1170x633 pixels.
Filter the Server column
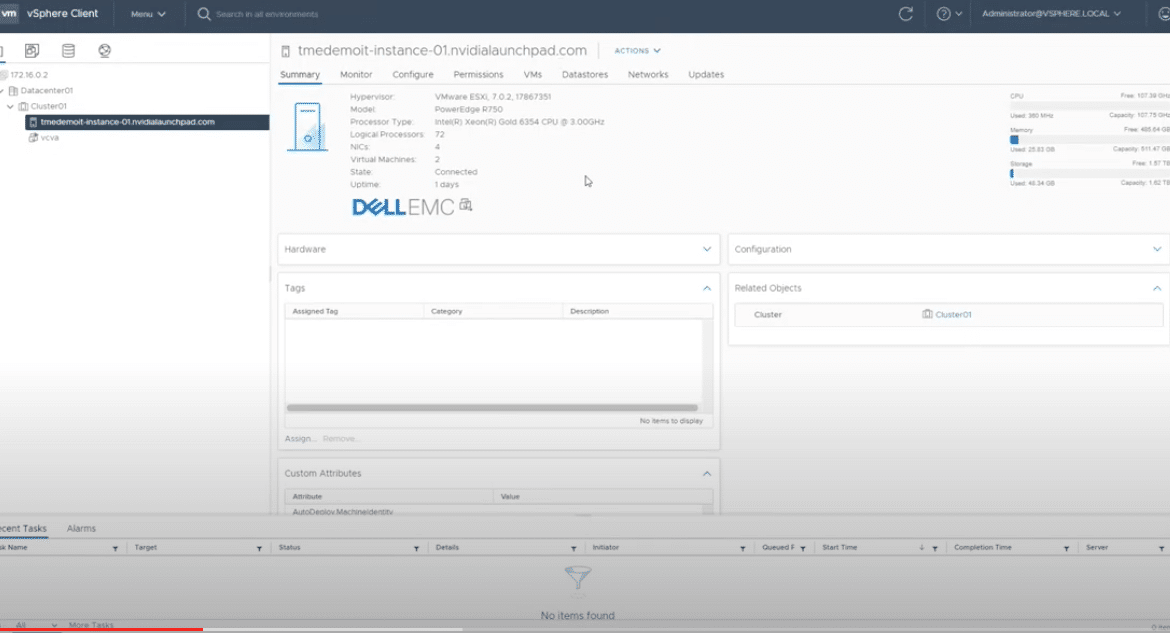coord(1162,549)
